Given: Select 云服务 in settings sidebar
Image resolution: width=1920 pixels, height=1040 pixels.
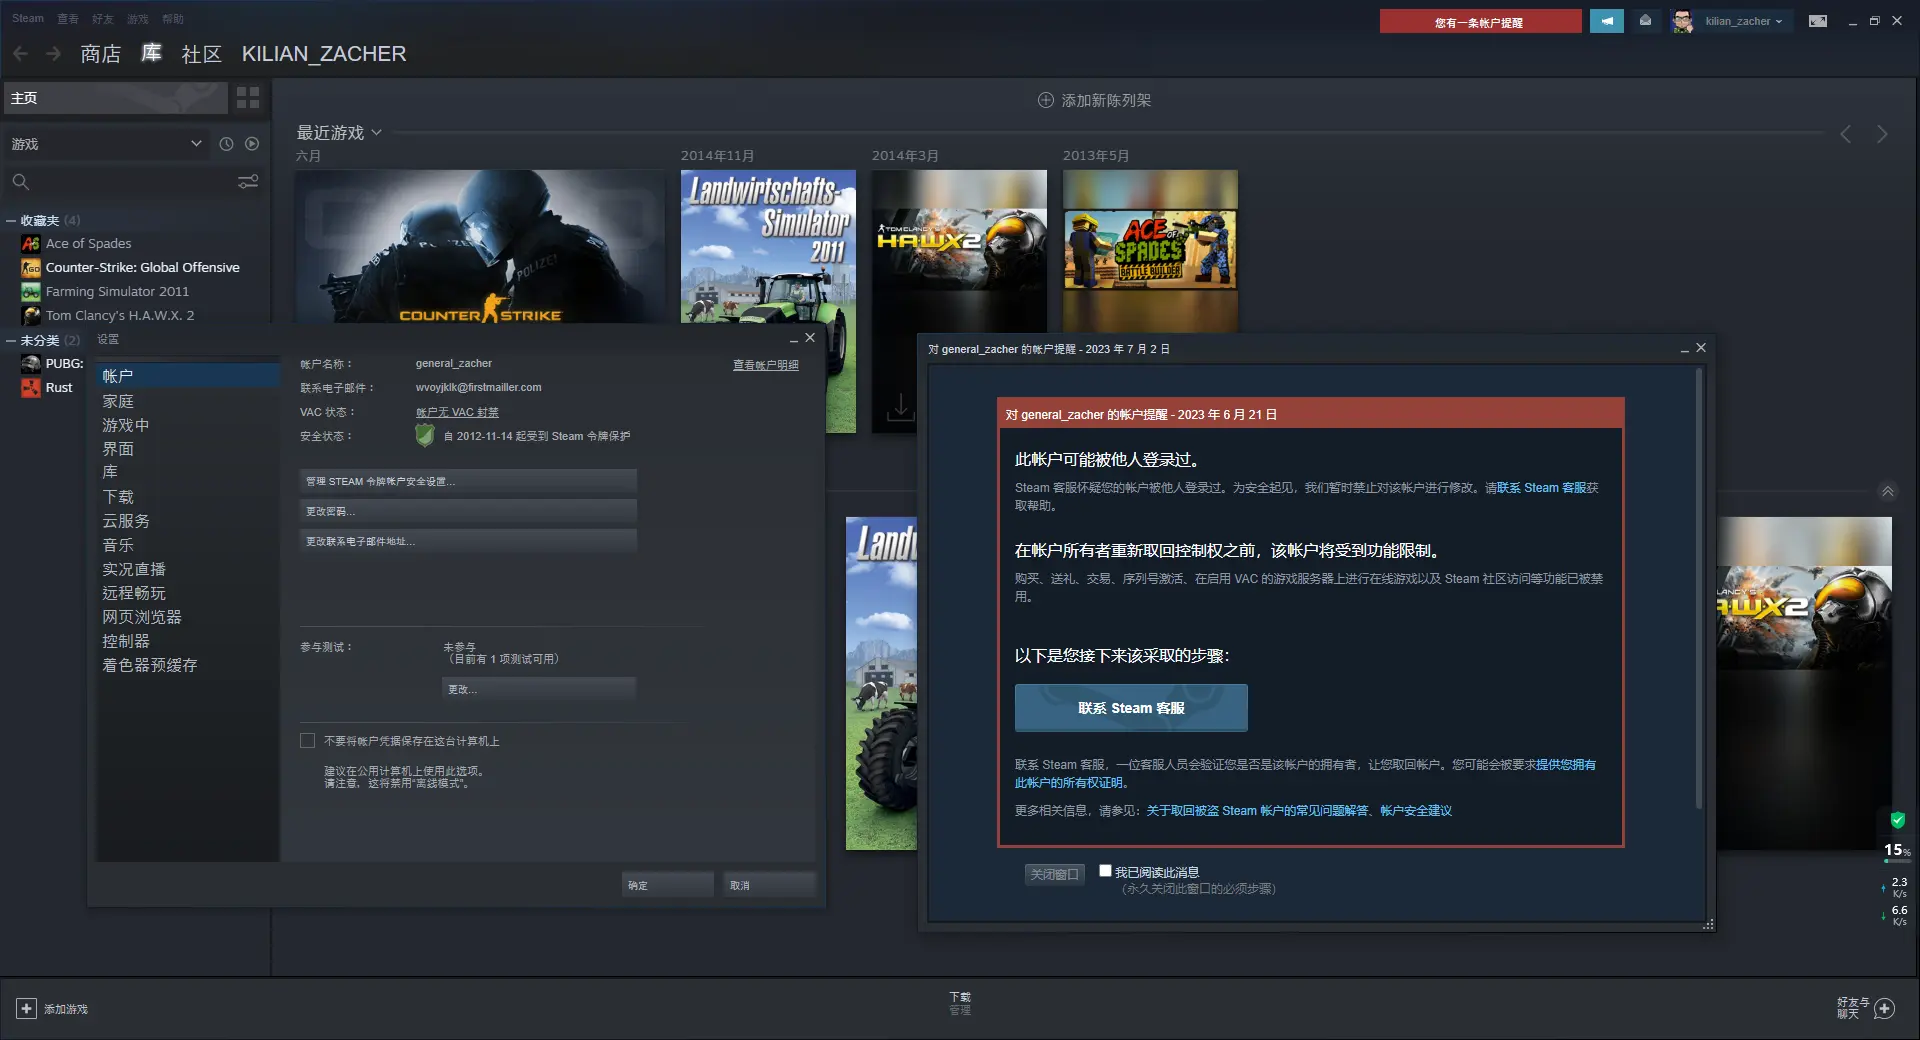Looking at the screenshot, I should 188,520.
